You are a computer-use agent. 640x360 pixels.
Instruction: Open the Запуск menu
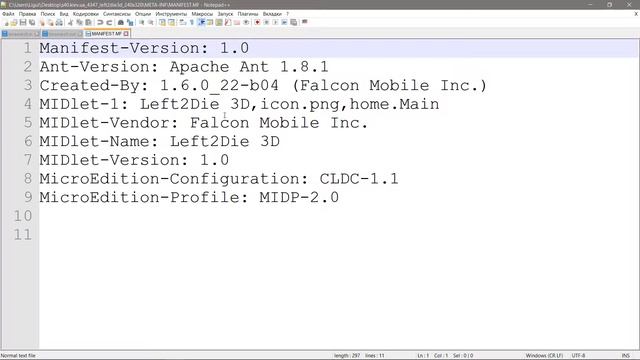coord(225,14)
